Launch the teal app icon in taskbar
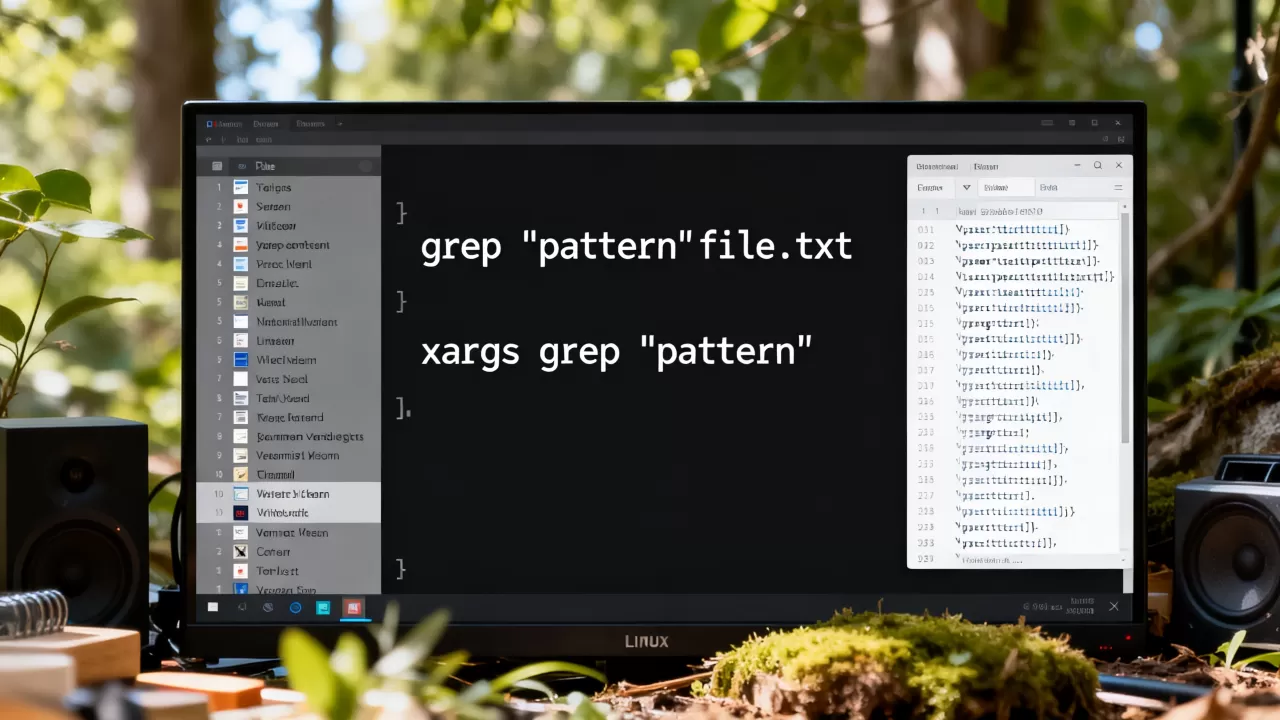This screenshot has height=720, width=1280. coord(323,607)
